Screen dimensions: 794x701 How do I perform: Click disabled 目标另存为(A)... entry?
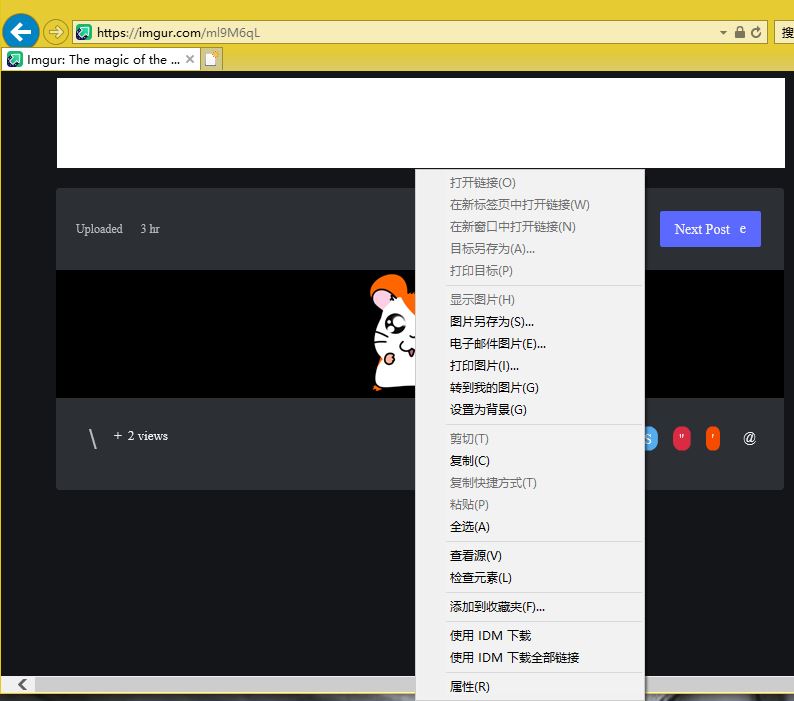[530, 249]
